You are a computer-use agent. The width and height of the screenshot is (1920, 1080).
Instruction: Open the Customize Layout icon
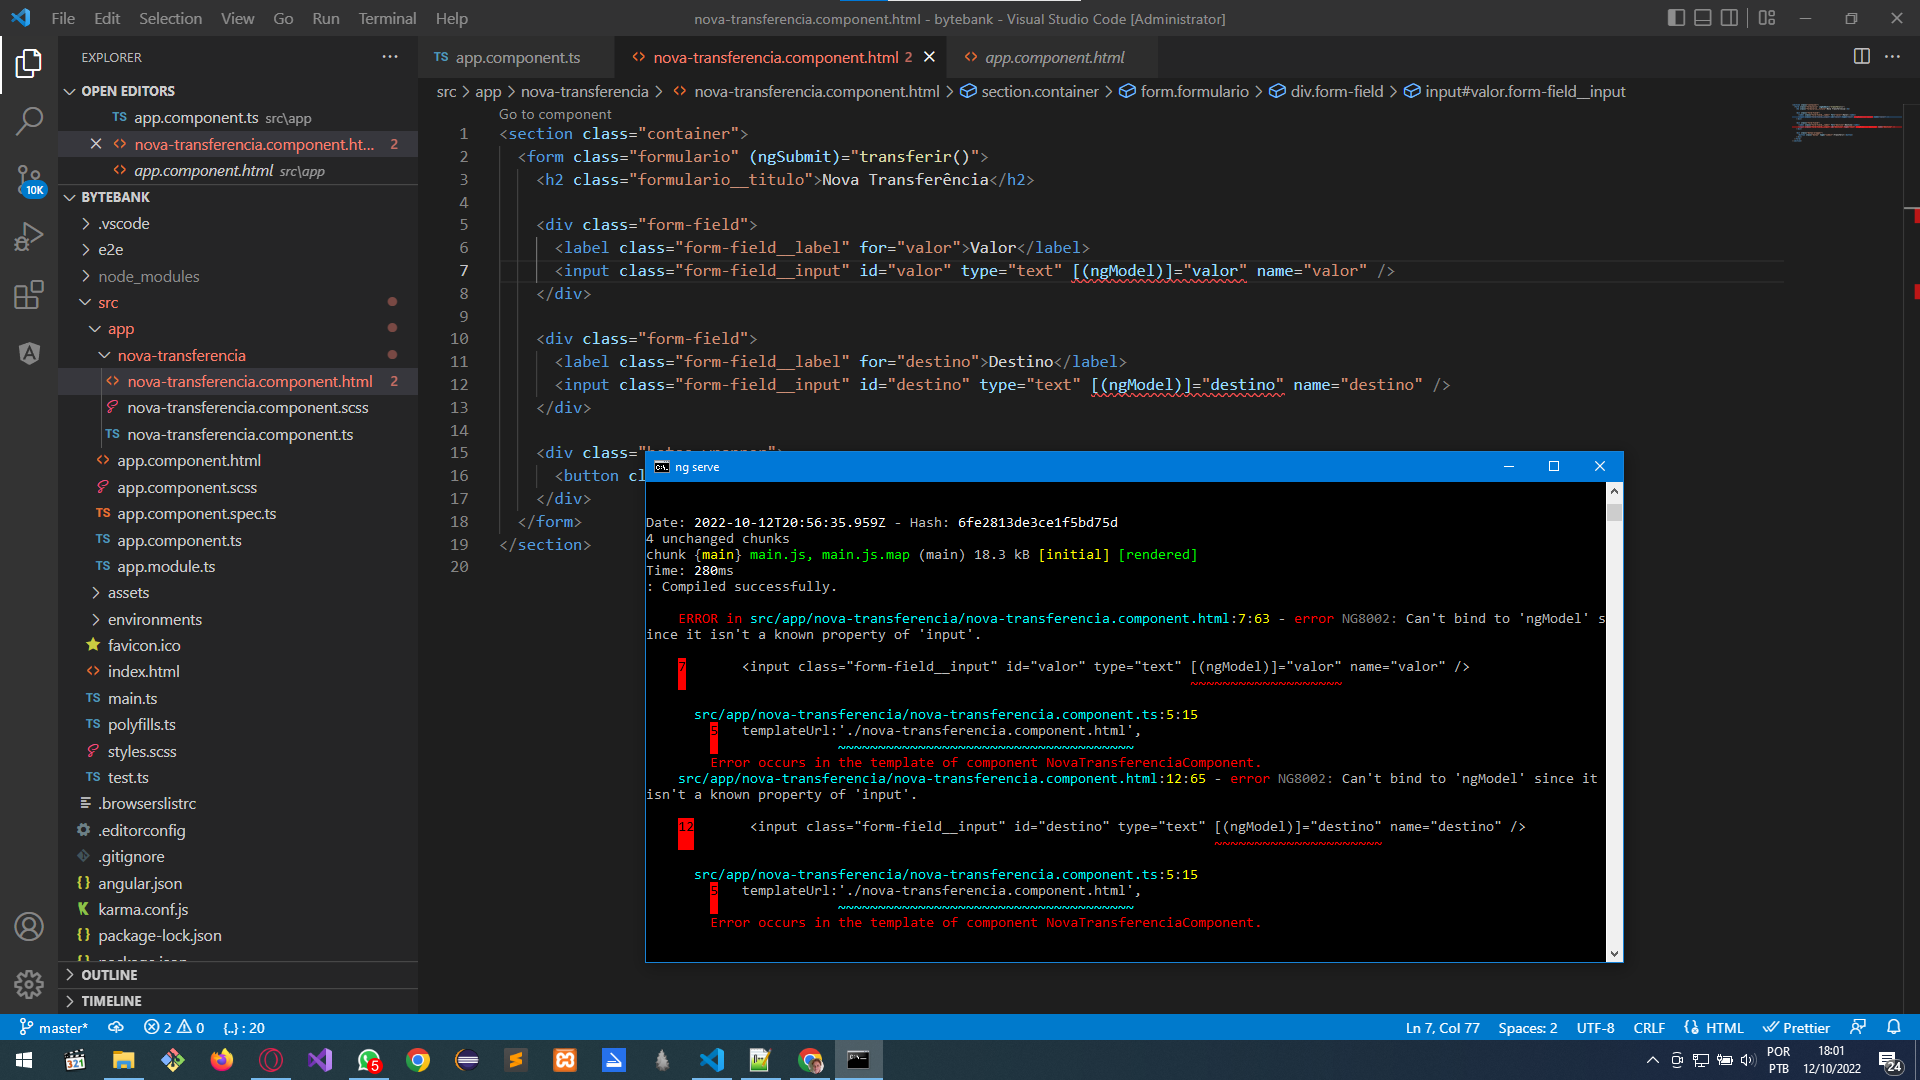pos(1767,18)
